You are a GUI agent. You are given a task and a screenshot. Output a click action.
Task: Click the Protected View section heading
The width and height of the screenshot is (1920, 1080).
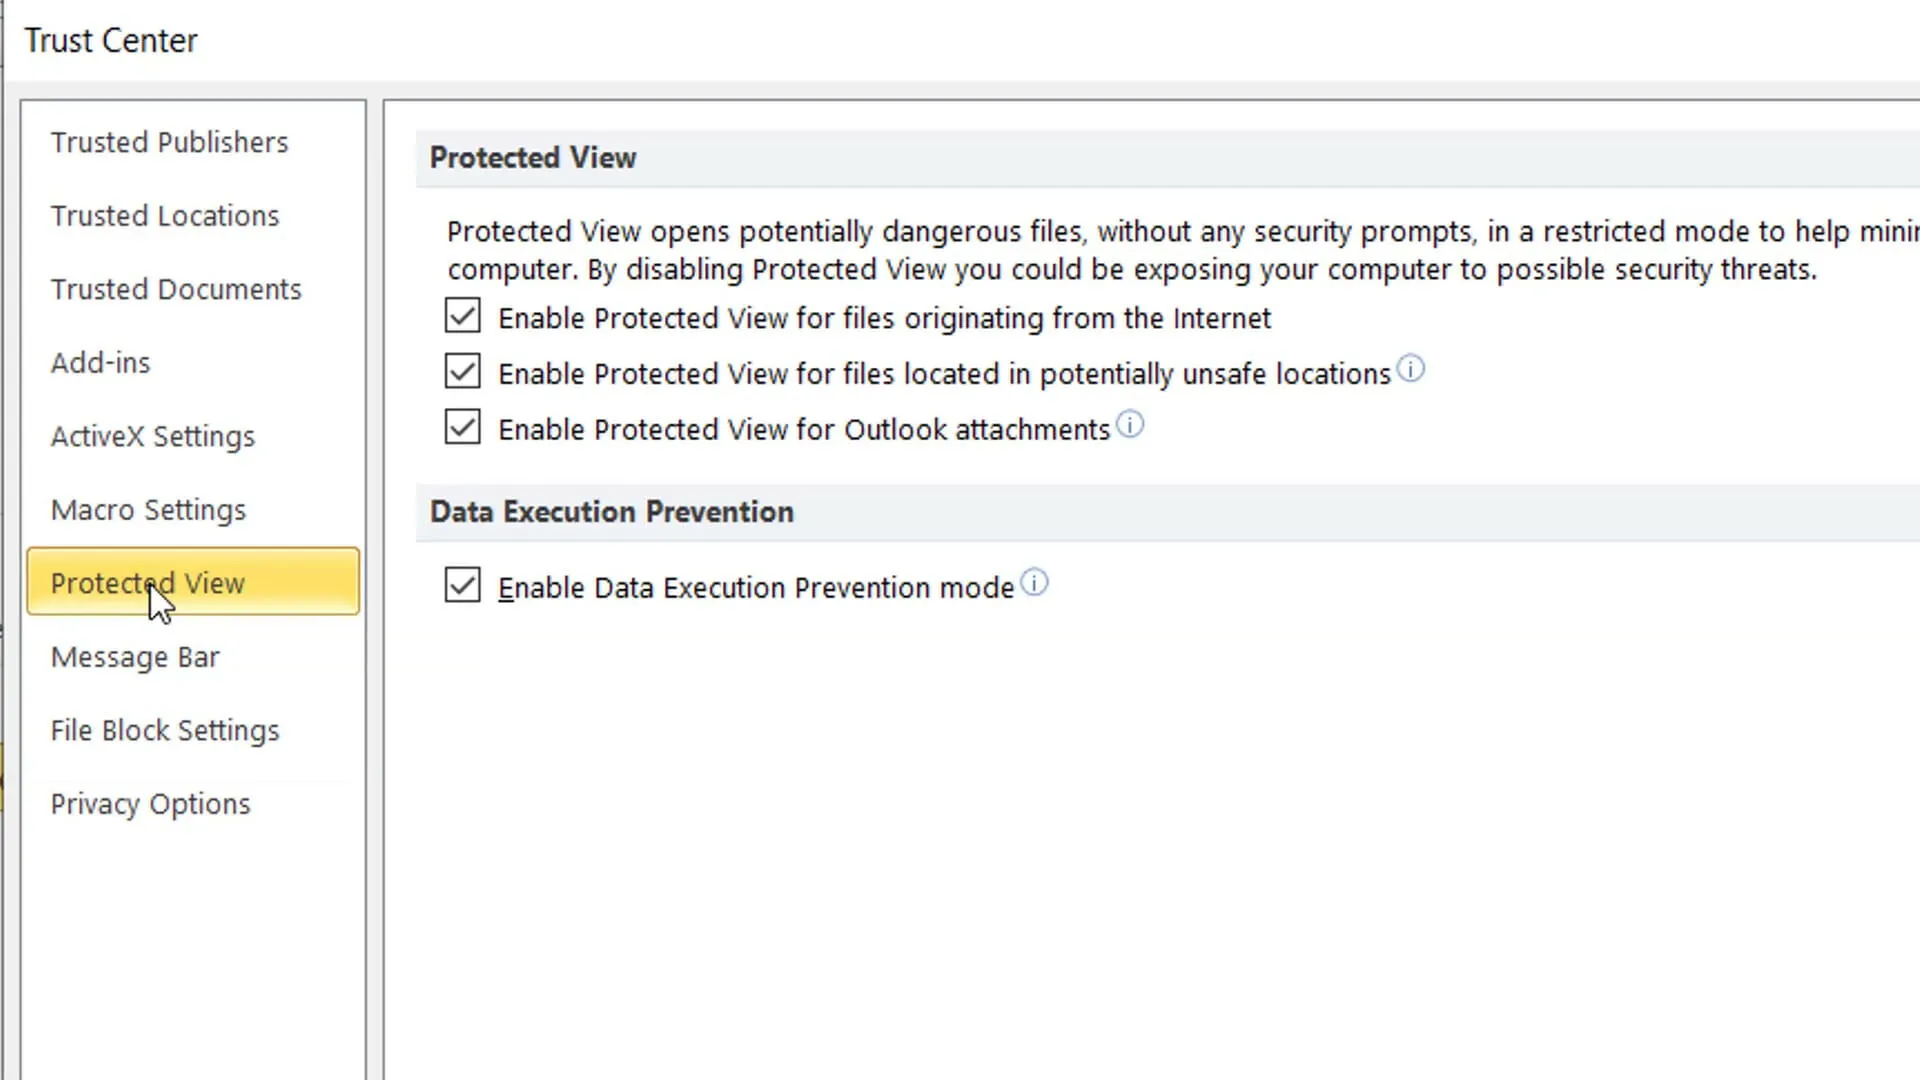pyautogui.click(x=533, y=158)
